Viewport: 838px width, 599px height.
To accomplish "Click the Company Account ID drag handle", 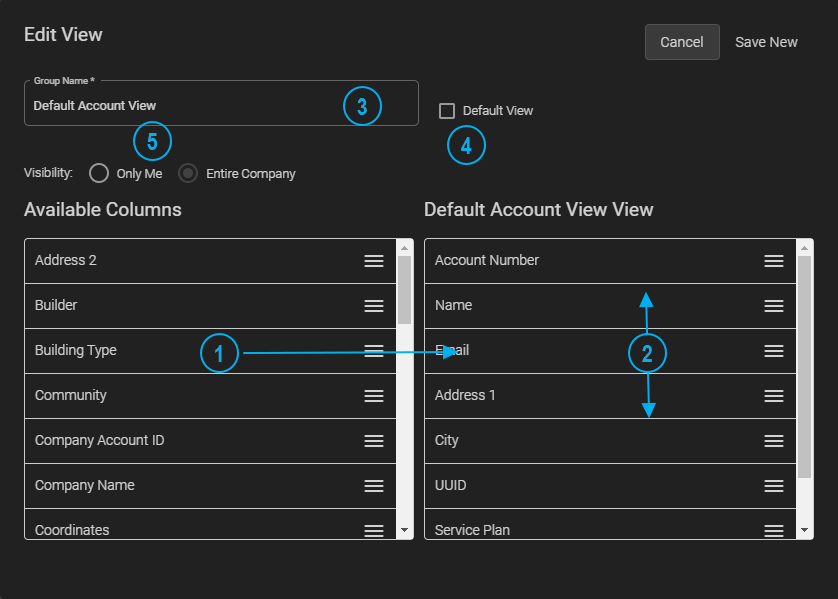I will tap(374, 440).
